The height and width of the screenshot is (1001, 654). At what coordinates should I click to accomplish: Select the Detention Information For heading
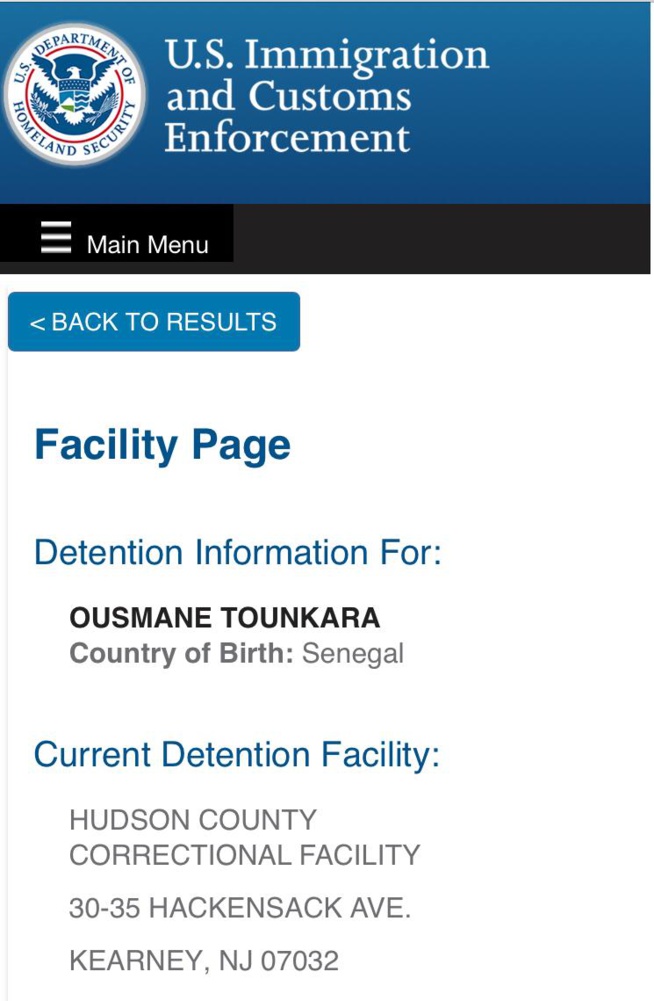(x=237, y=552)
